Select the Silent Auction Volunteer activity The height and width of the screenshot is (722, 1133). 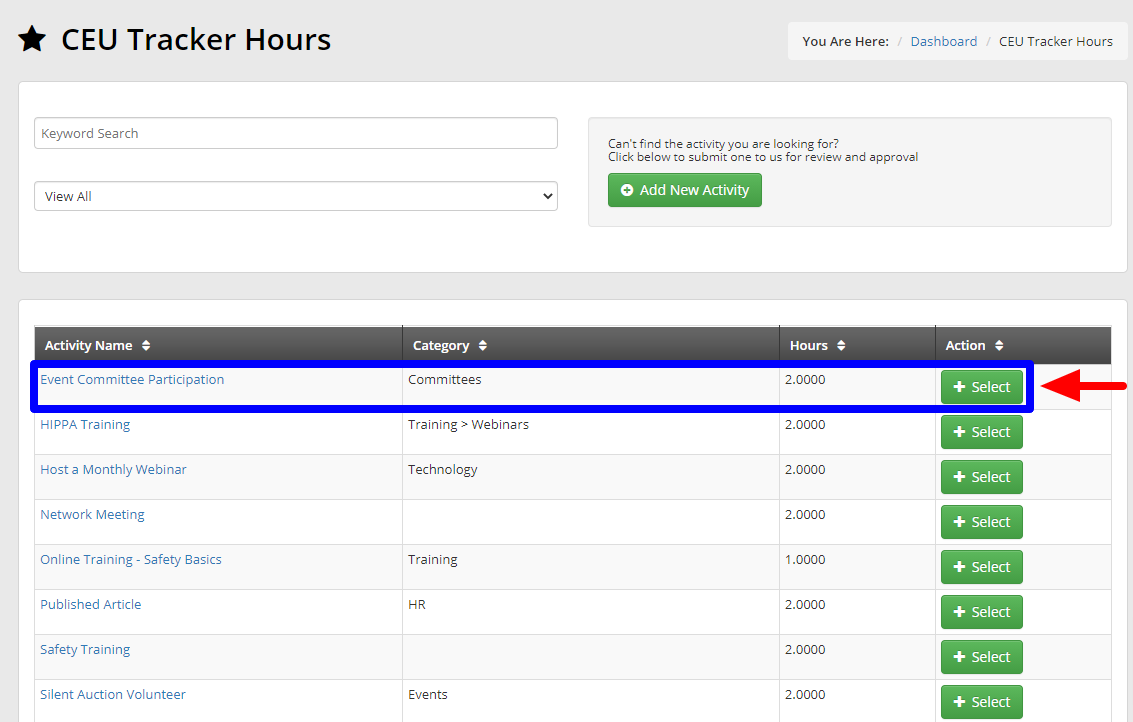[981, 702]
